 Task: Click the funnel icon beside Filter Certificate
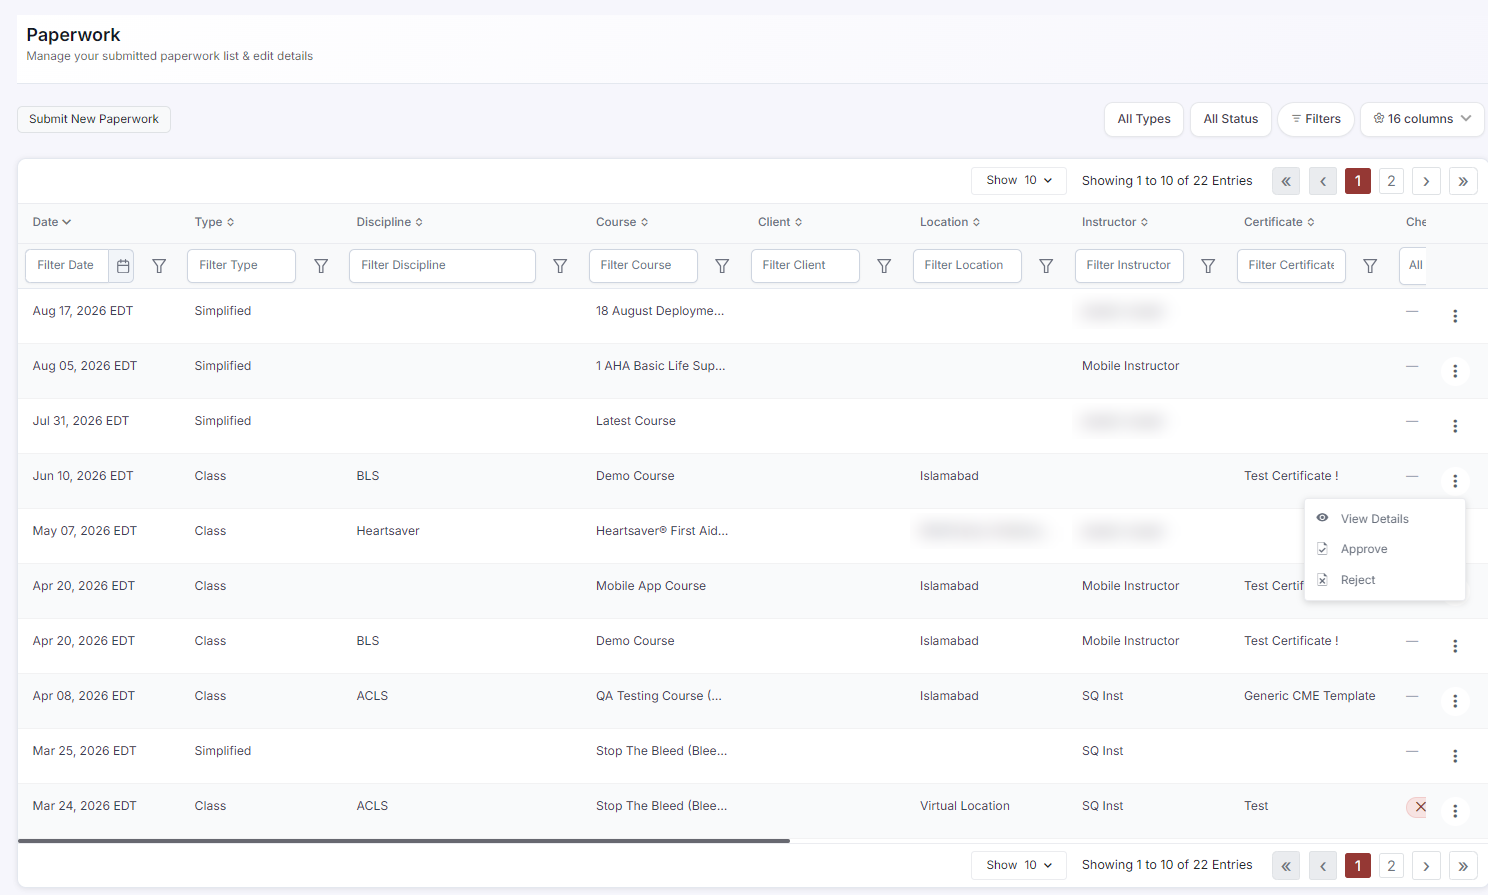pos(1370,266)
